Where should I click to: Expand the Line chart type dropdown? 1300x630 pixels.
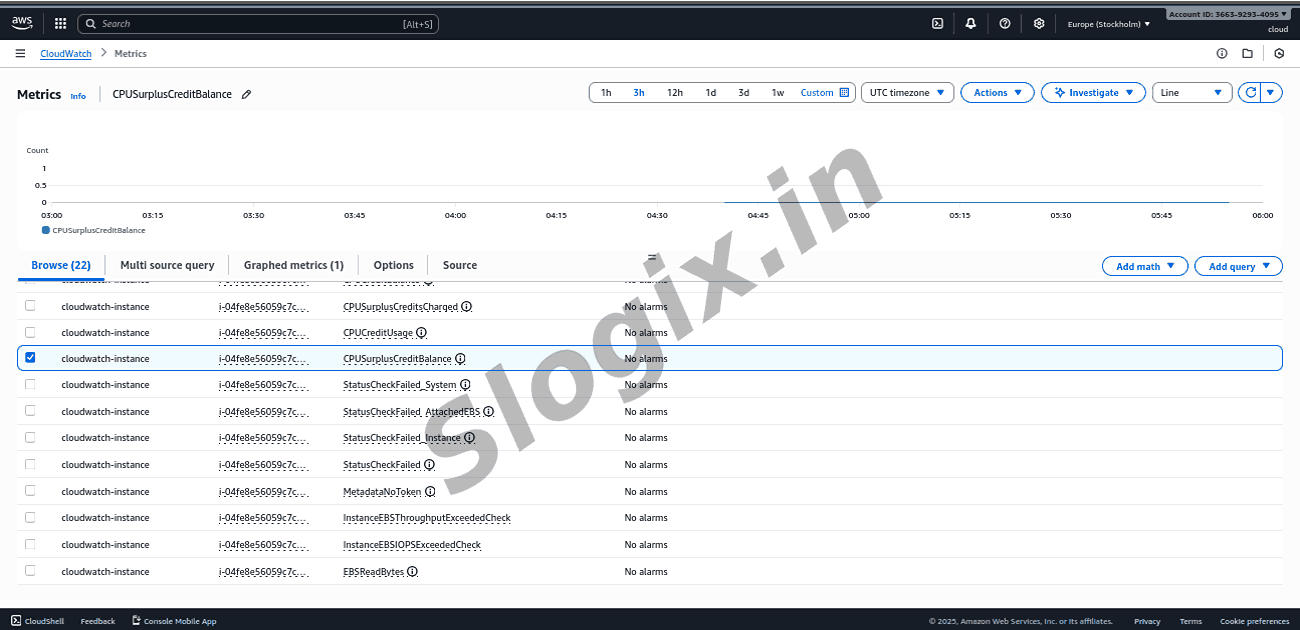(1192, 93)
